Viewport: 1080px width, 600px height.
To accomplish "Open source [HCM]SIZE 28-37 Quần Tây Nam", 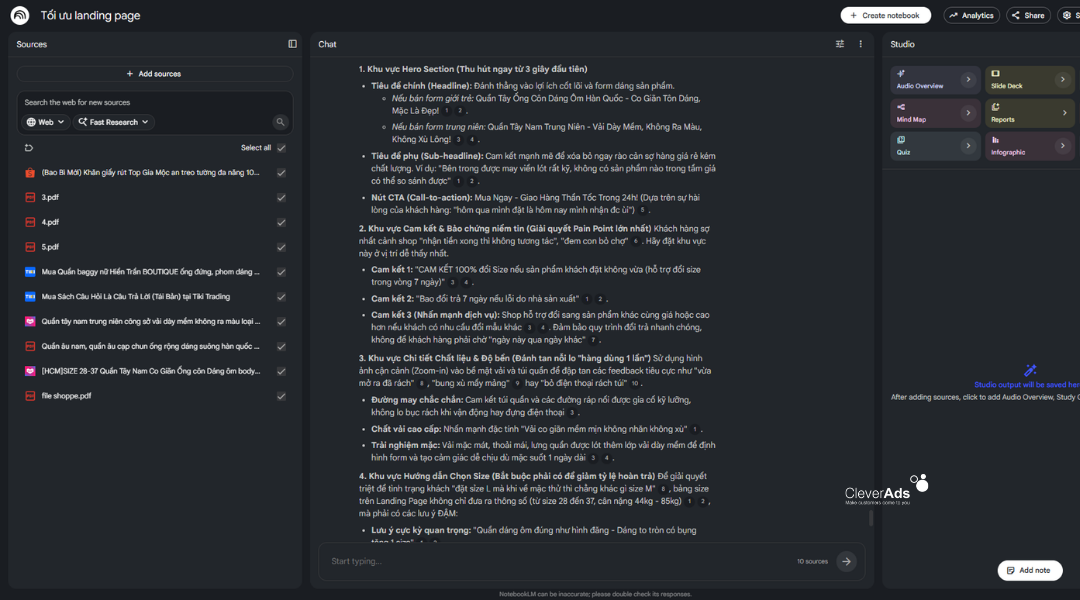I will click(x=151, y=371).
